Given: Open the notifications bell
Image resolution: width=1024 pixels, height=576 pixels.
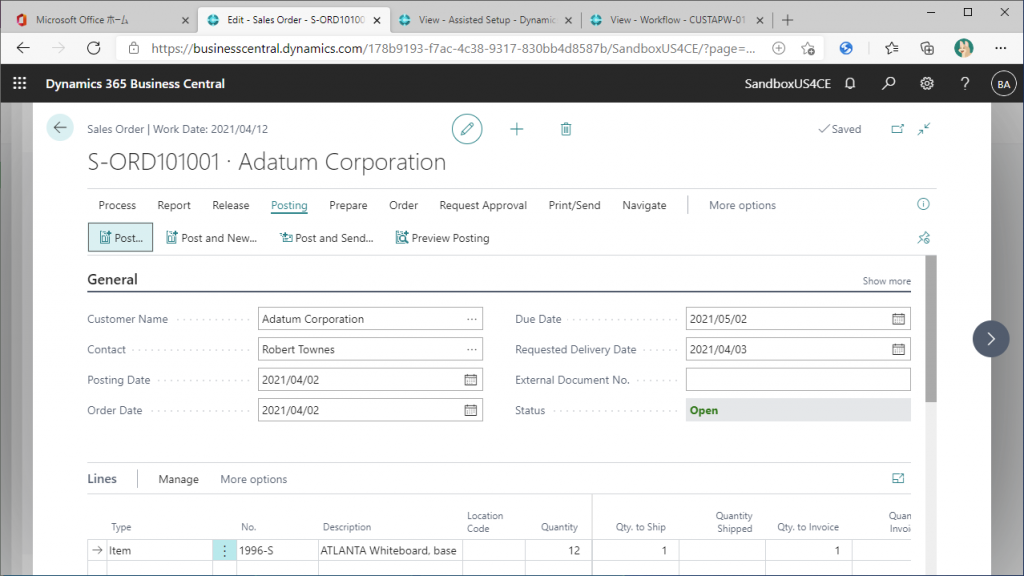Looking at the screenshot, I should click(850, 84).
